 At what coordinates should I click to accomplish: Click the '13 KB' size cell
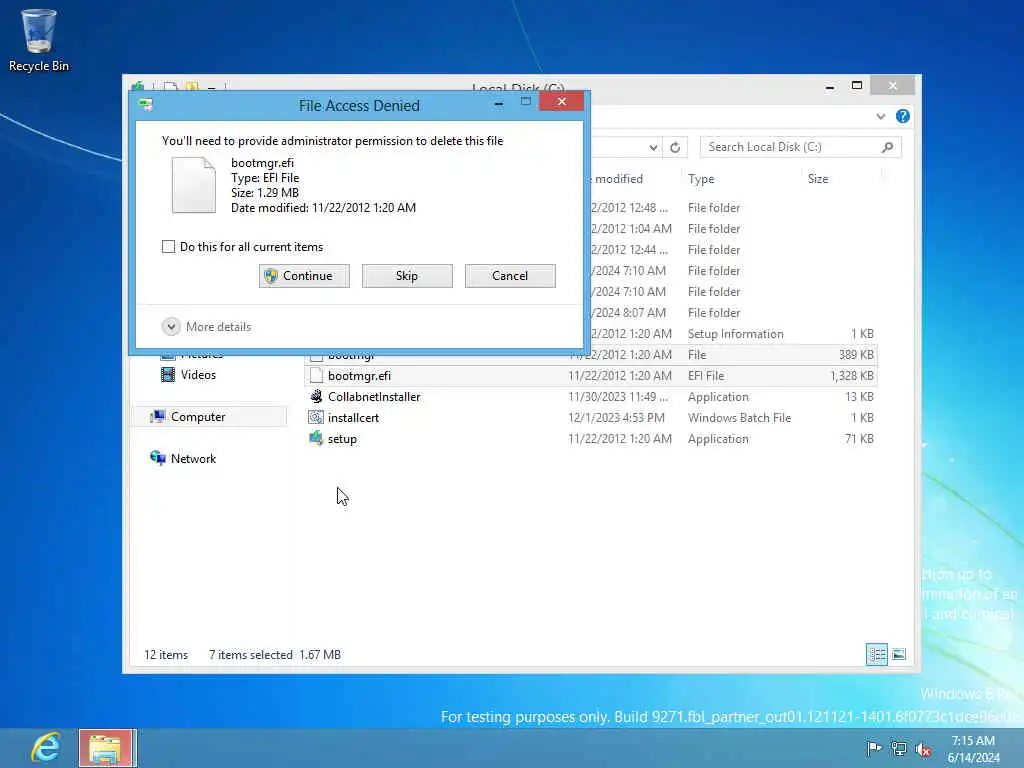[859, 396]
